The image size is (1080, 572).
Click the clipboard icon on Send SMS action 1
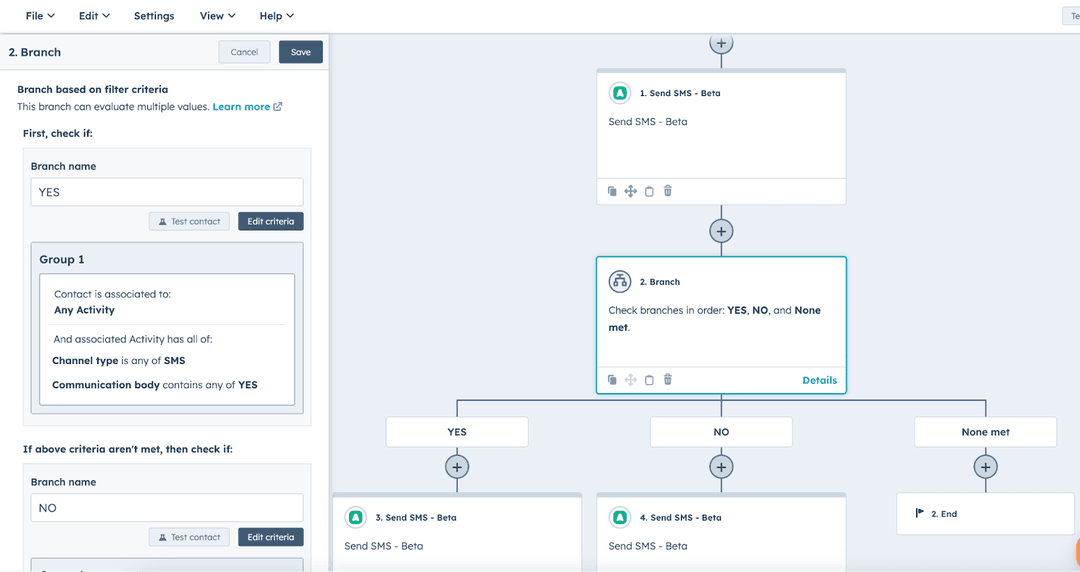[x=649, y=191]
